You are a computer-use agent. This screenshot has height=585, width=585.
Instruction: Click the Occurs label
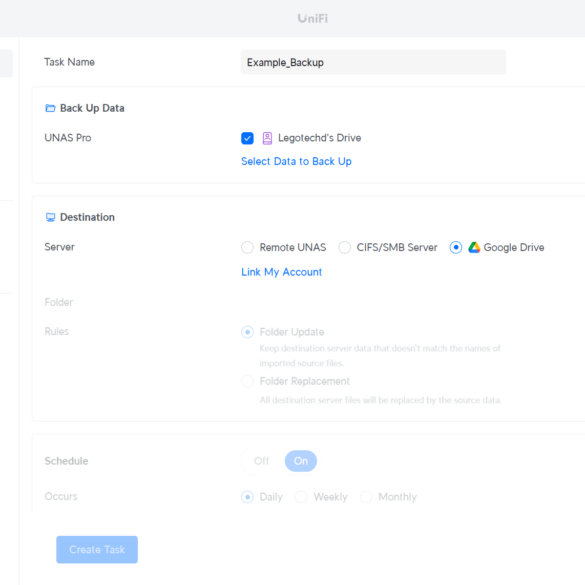[61, 497]
